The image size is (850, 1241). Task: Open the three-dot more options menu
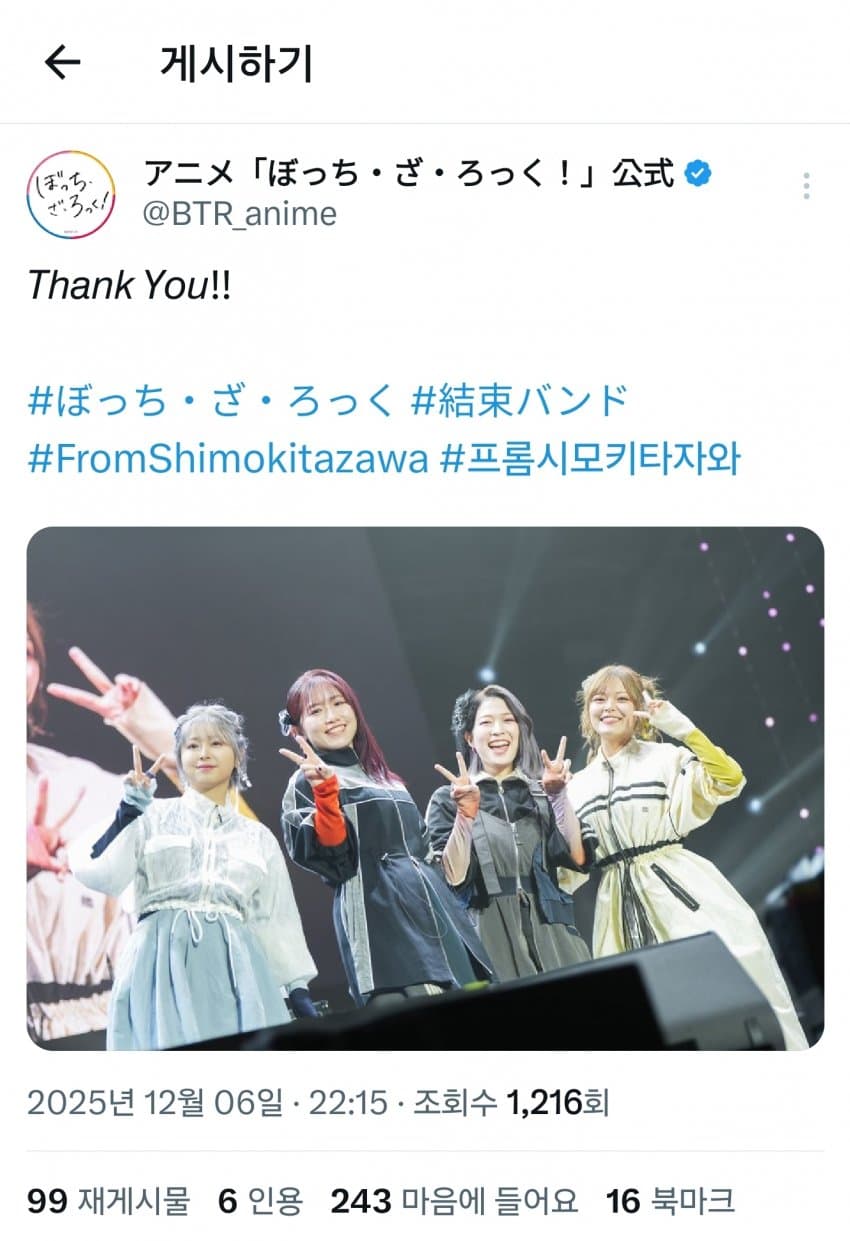pyautogui.click(x=806, y=186)
